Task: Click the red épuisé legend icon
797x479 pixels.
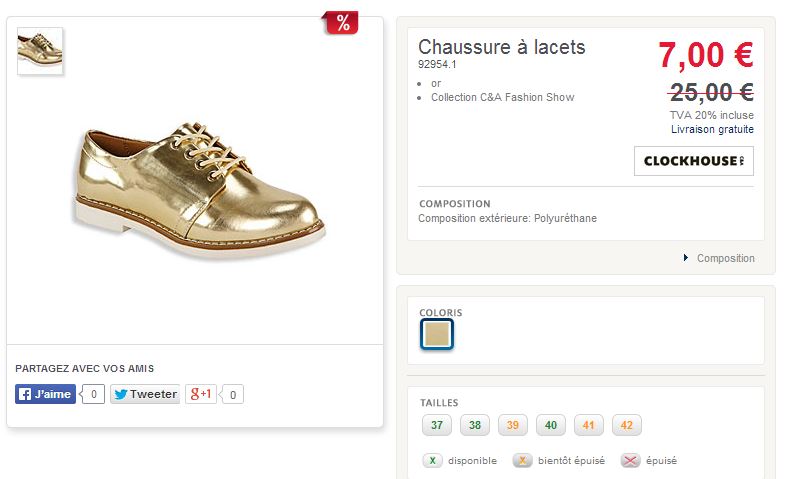Action: point(630,461)
